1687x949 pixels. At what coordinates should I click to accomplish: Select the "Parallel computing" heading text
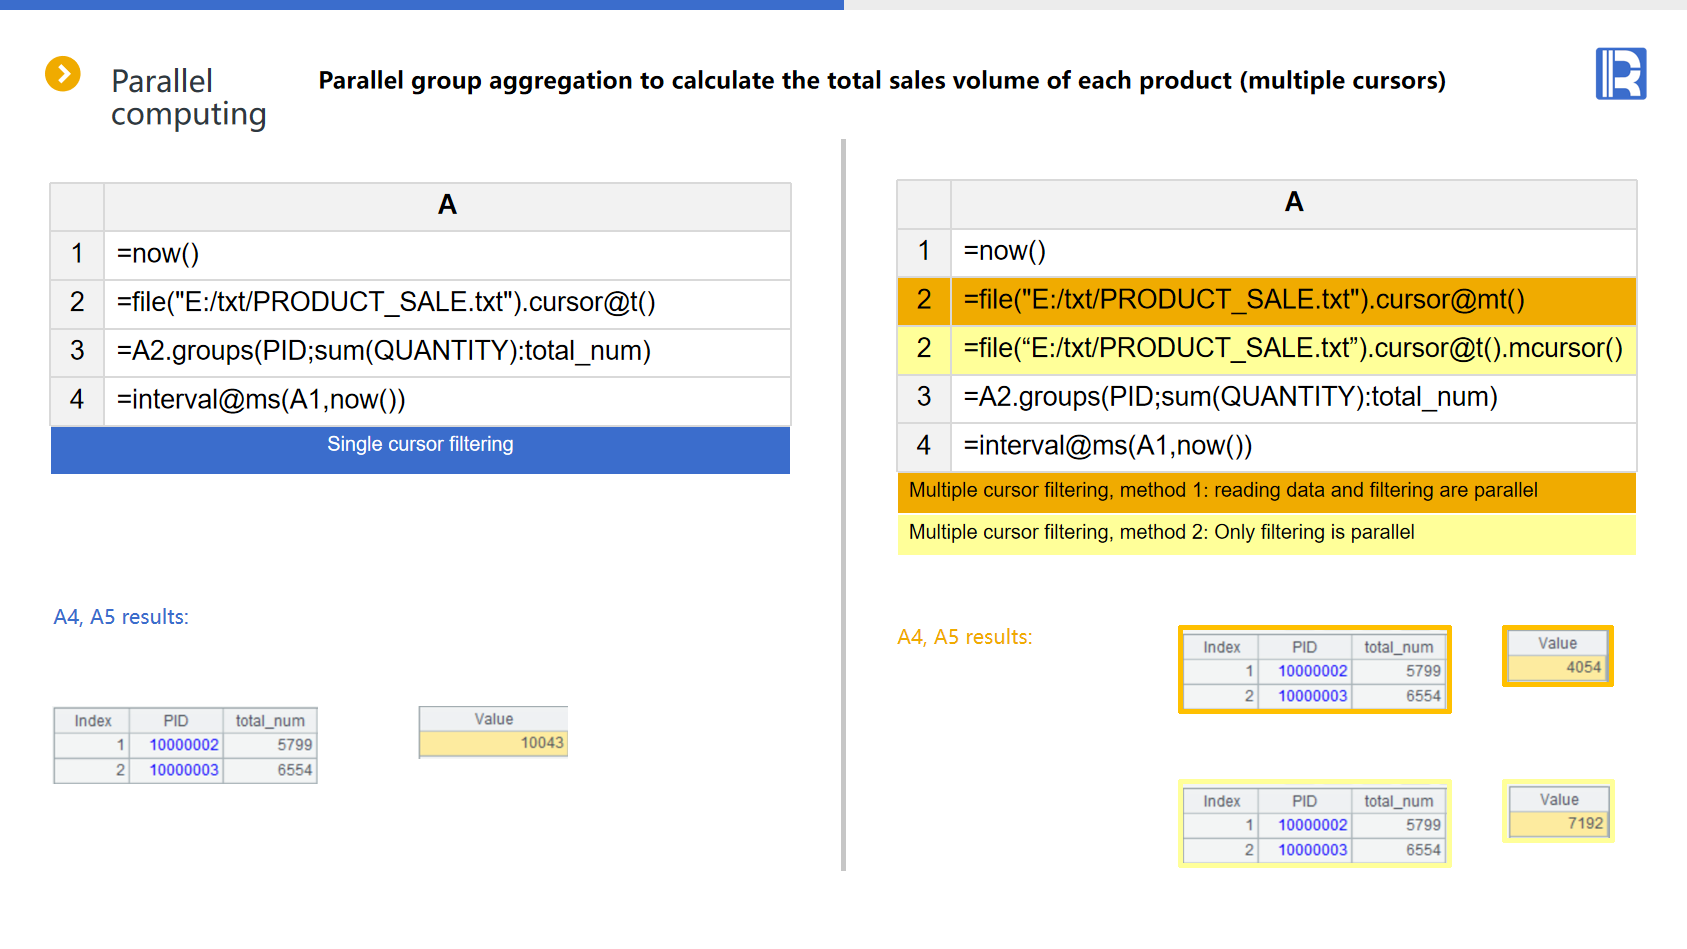coord(188,97)
